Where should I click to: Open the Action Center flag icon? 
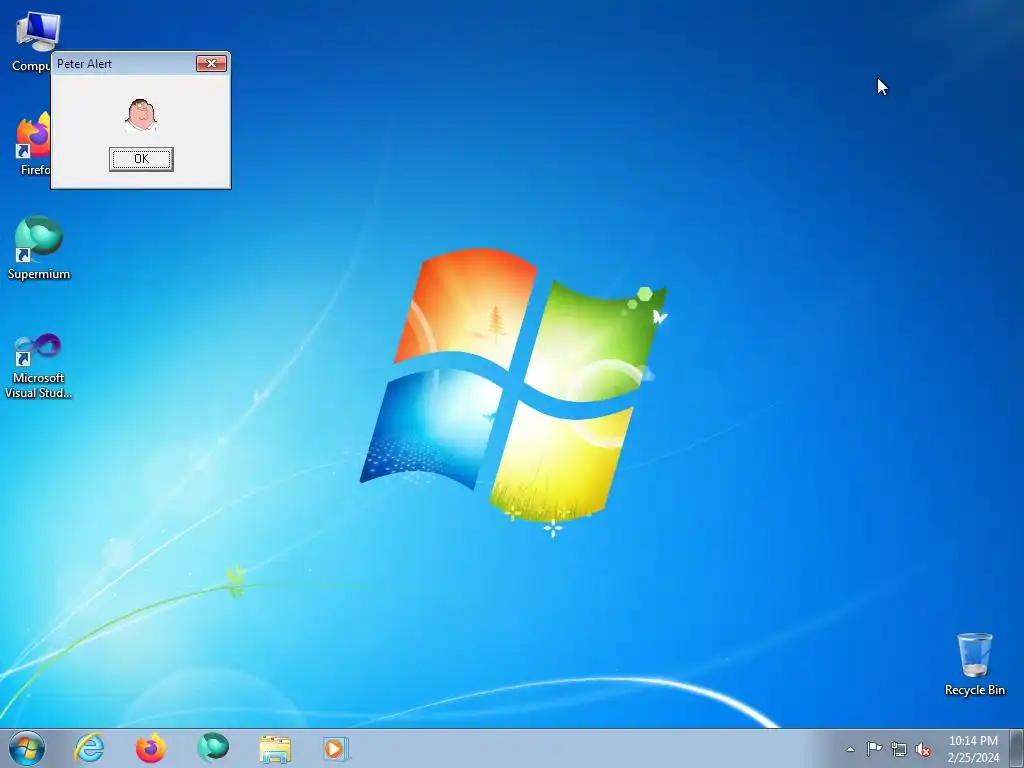coord(874,749)
